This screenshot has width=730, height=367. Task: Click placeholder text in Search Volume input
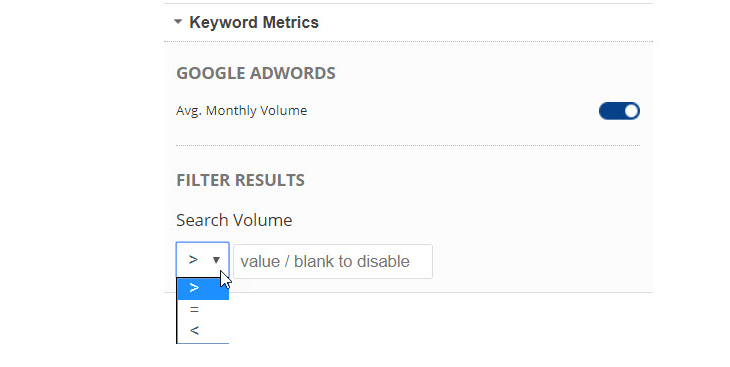[x=325, y=261]
